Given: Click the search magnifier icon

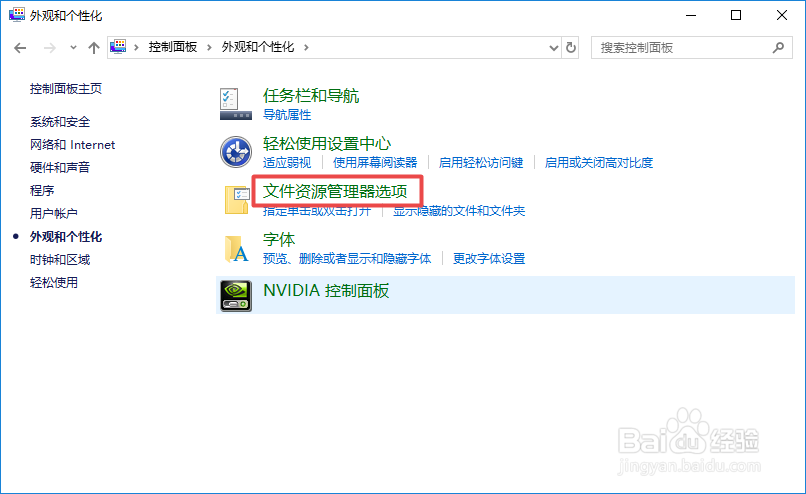Looking at the screenshot, I should pos(778,48).
